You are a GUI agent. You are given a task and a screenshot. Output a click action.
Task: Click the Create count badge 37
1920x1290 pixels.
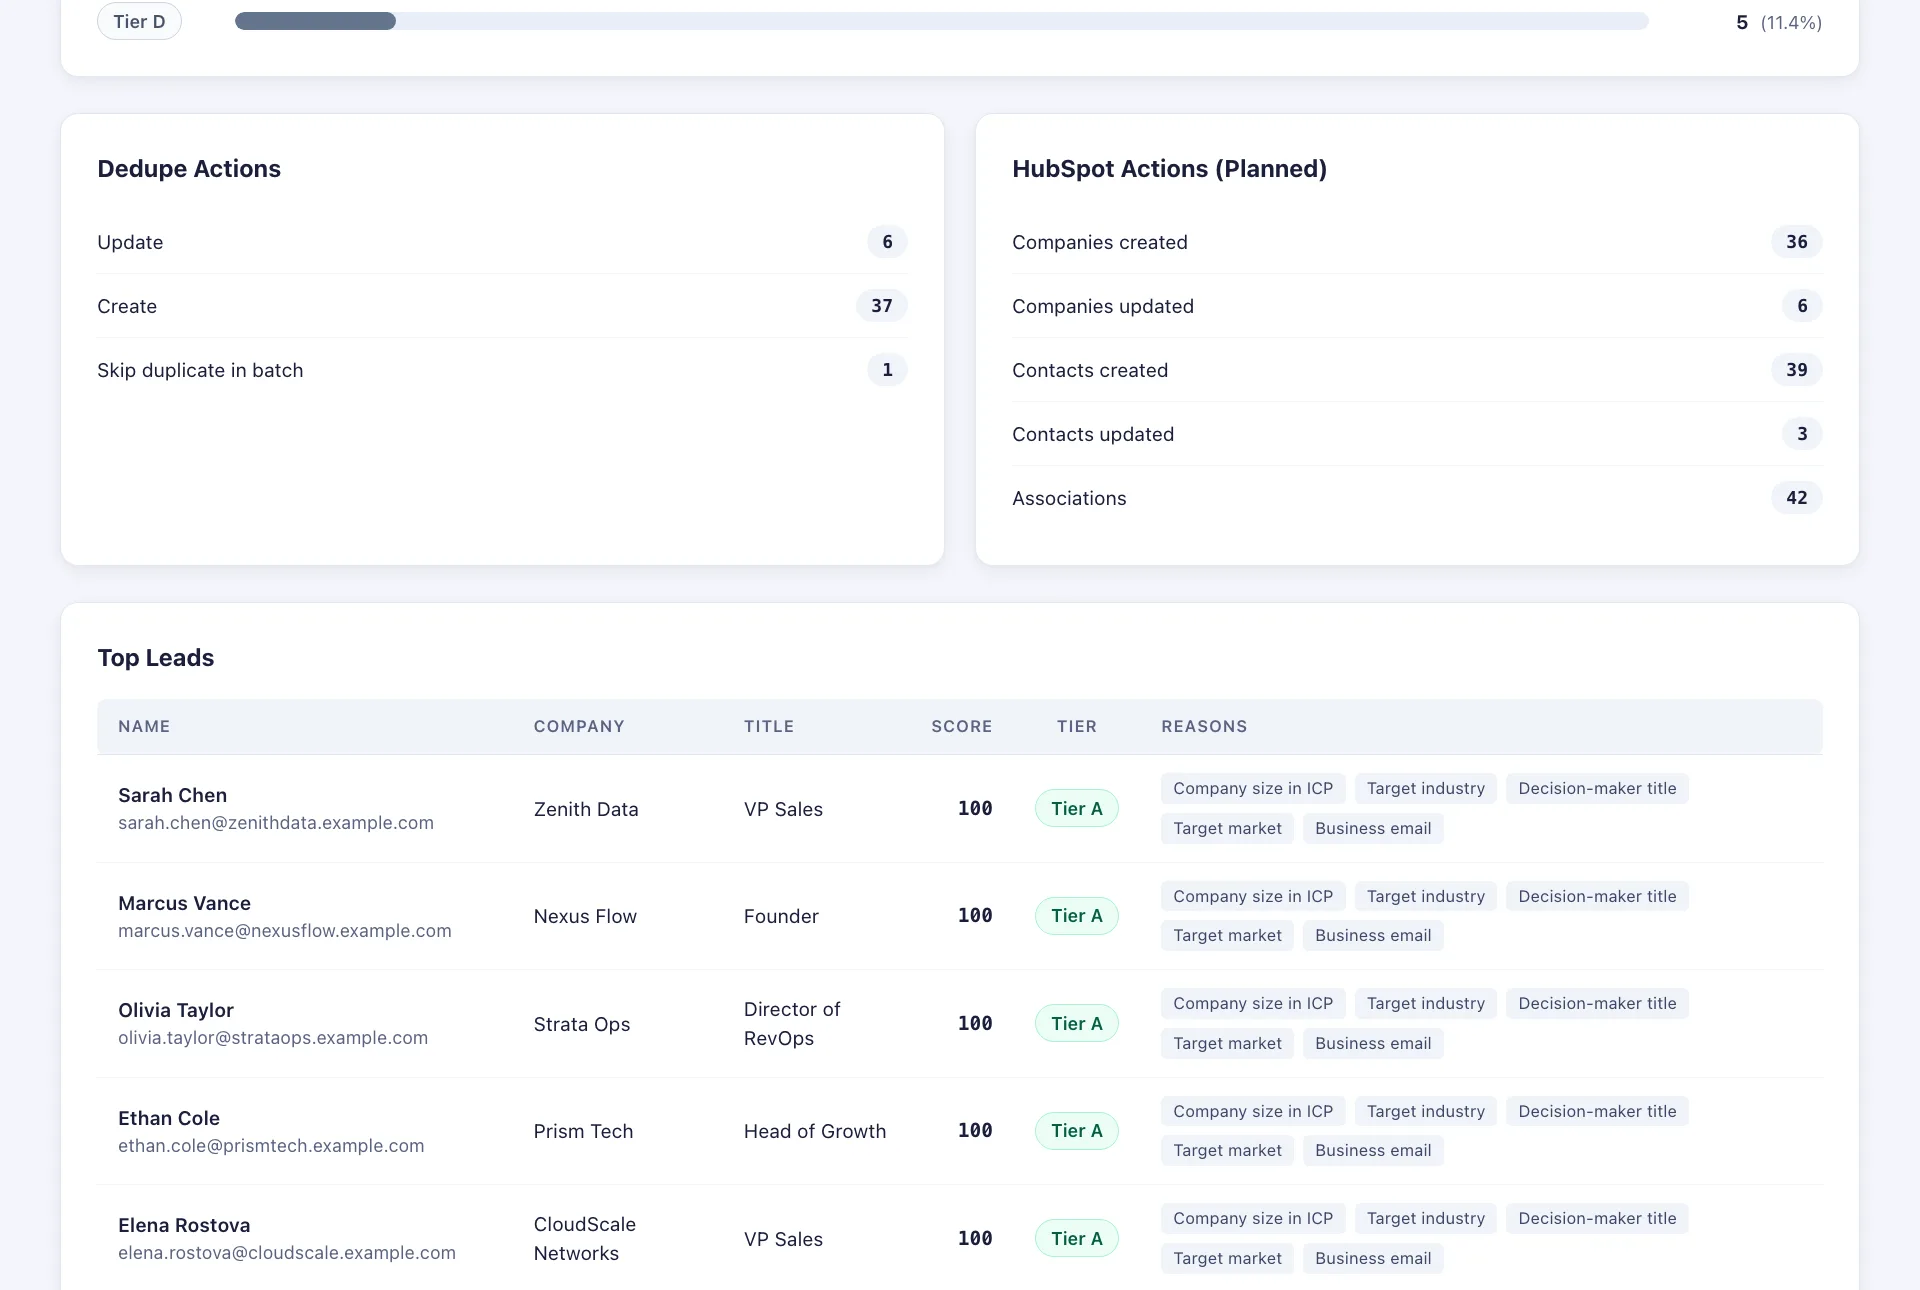click(881, 306)
